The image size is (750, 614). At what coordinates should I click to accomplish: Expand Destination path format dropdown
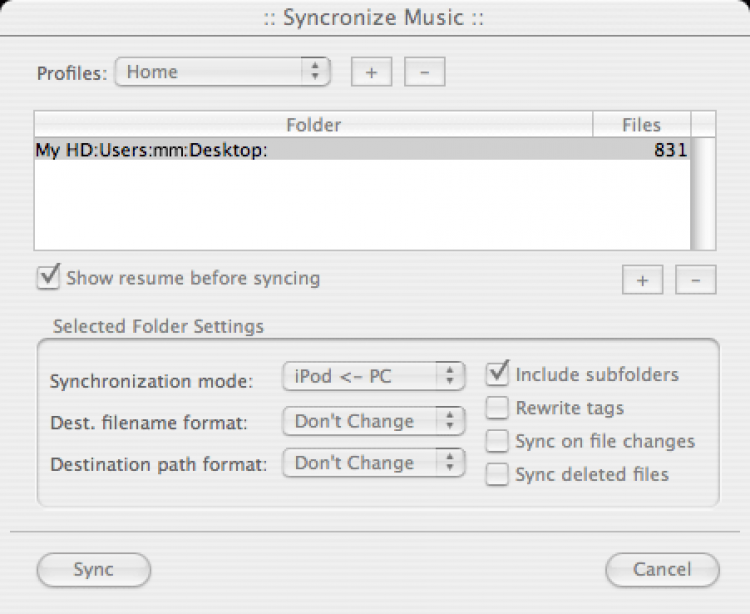(374, 463)
